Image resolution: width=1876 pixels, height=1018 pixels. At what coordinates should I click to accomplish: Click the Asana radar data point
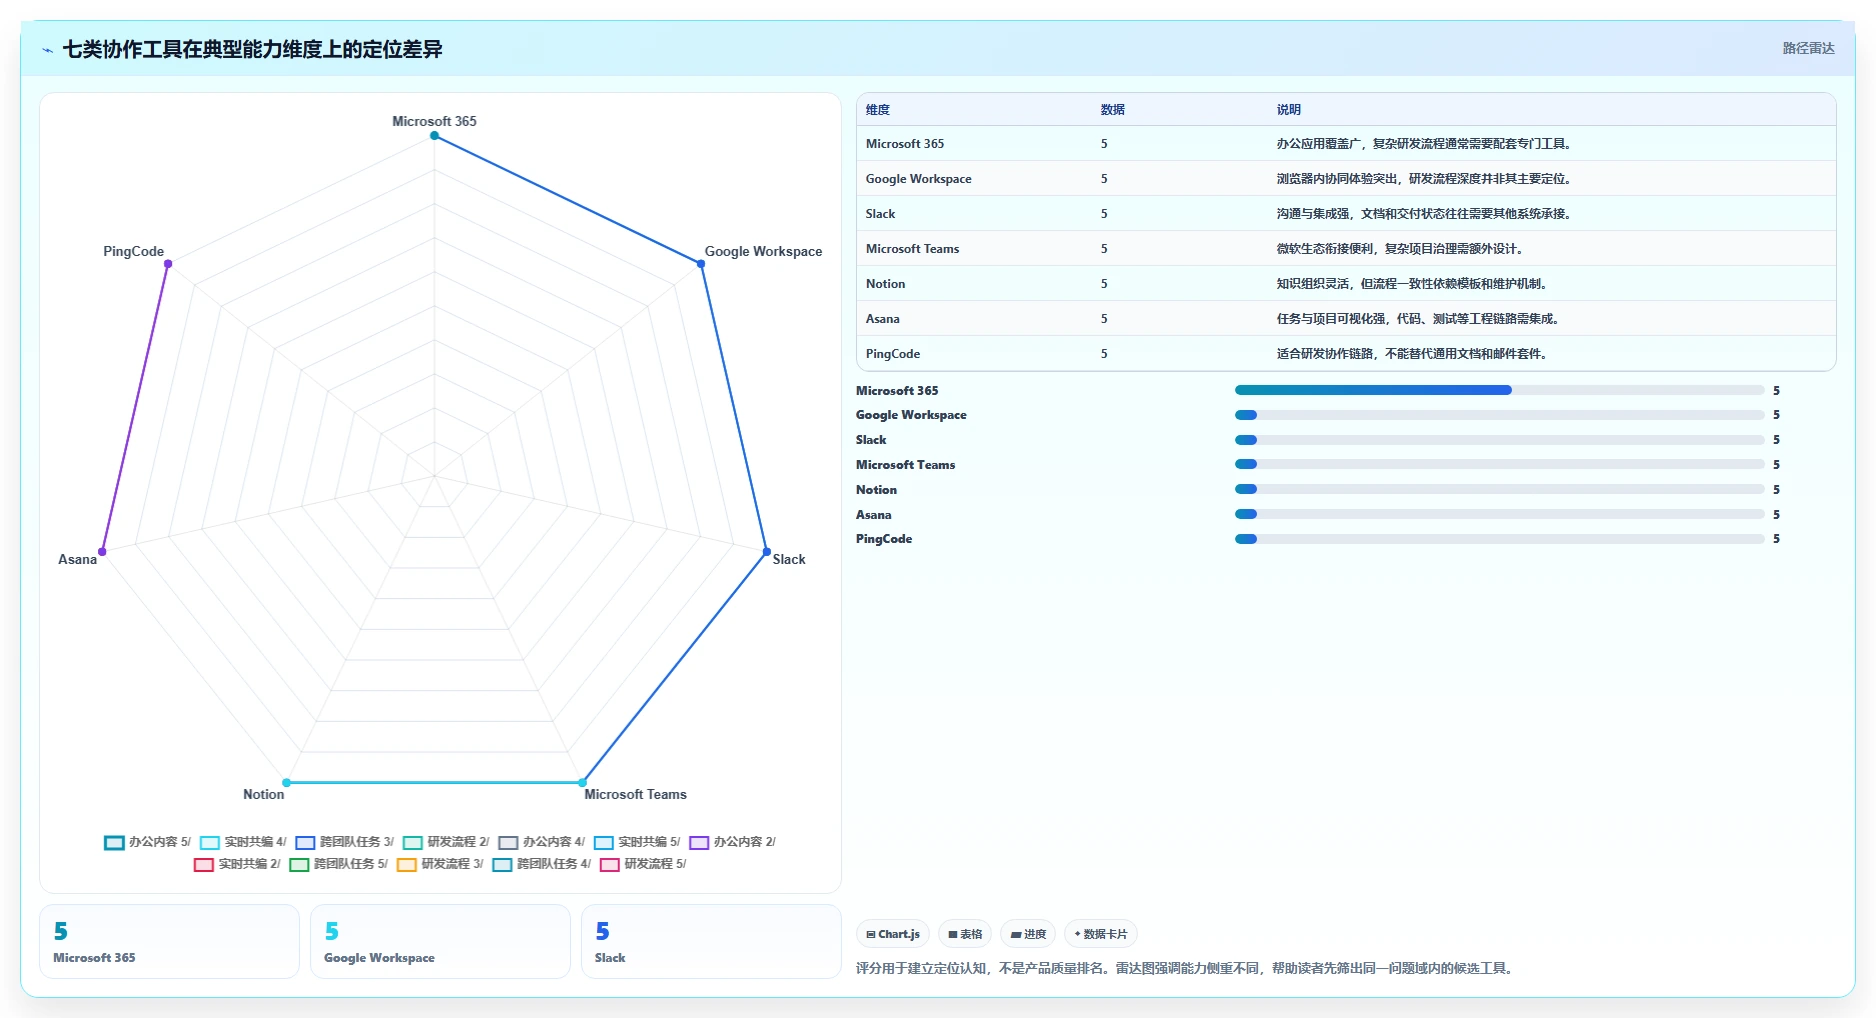coord(102,552)
